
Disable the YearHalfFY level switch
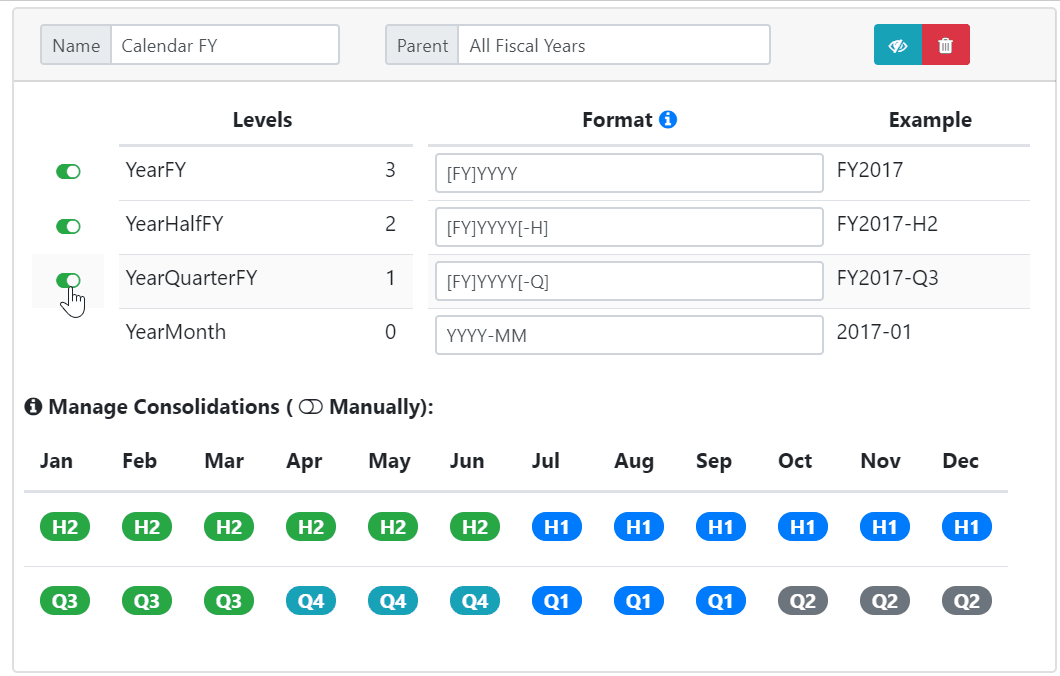click(x=68, y=226)
